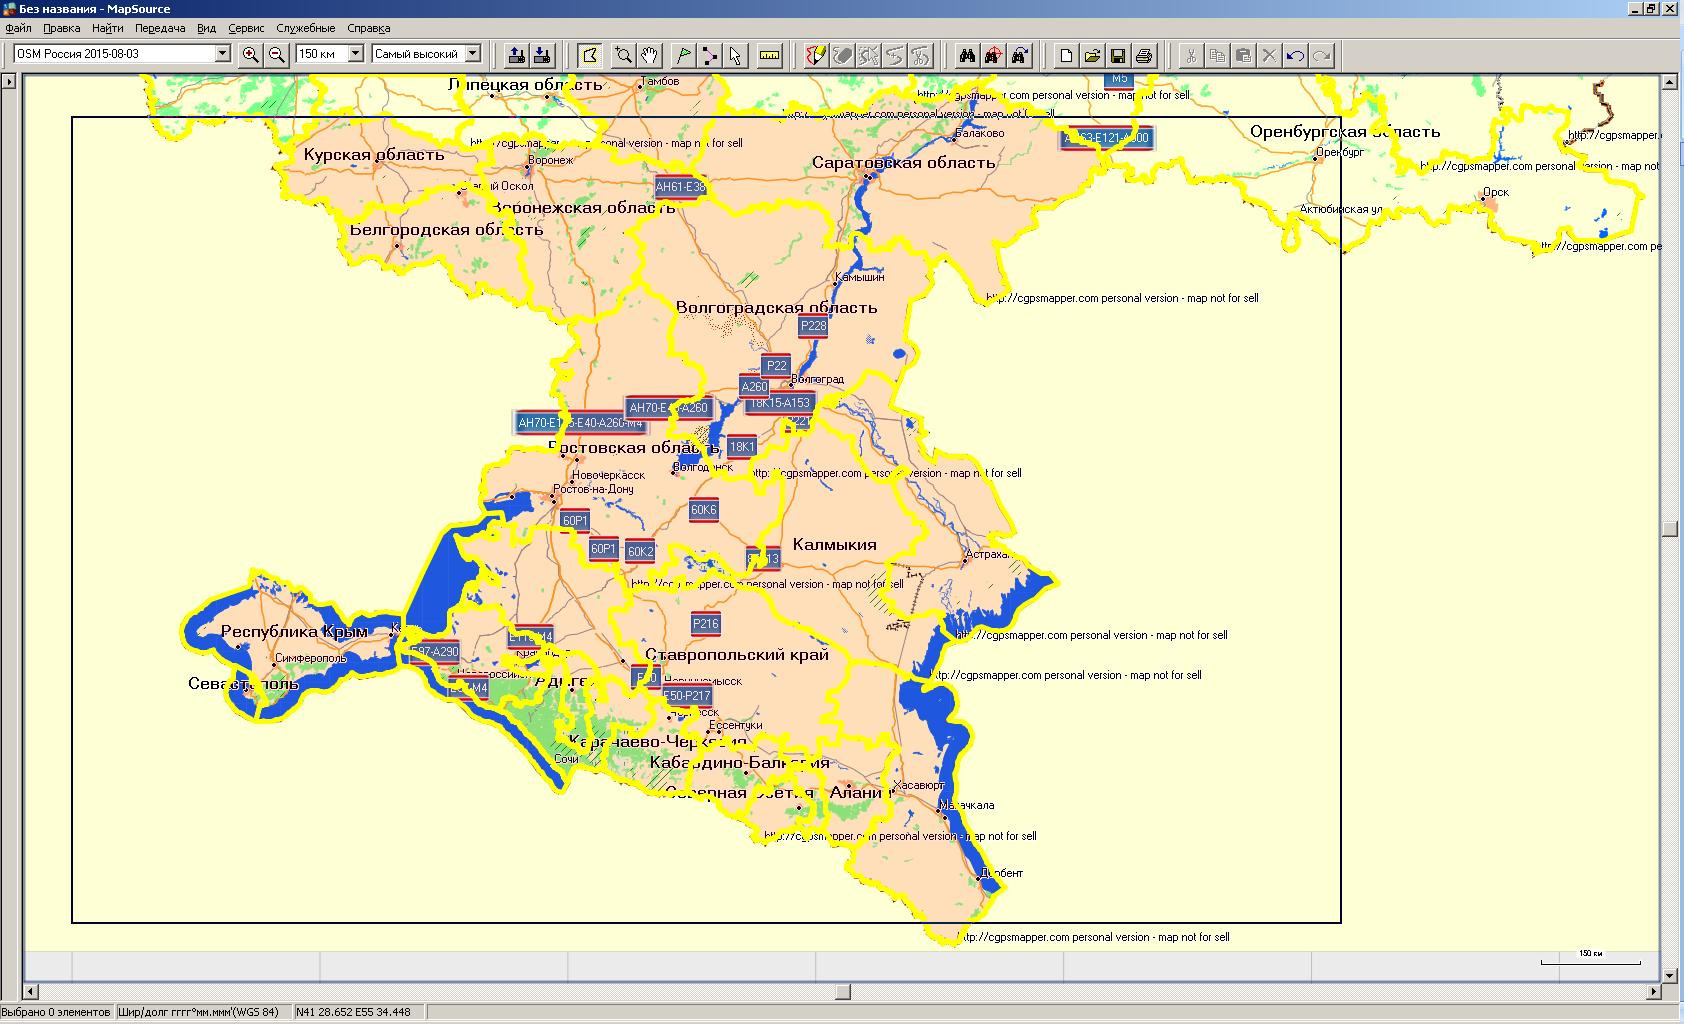Click the Zoom Out magnifier button
Image resolution: width=1684 pixels, height=1024 pixels.
coord(277,55)
